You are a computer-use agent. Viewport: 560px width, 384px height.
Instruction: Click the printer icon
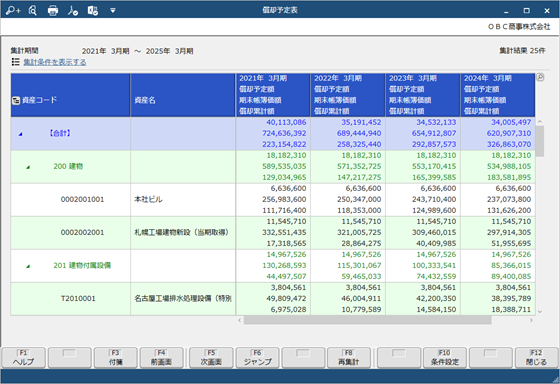click(x=53, y=10)
